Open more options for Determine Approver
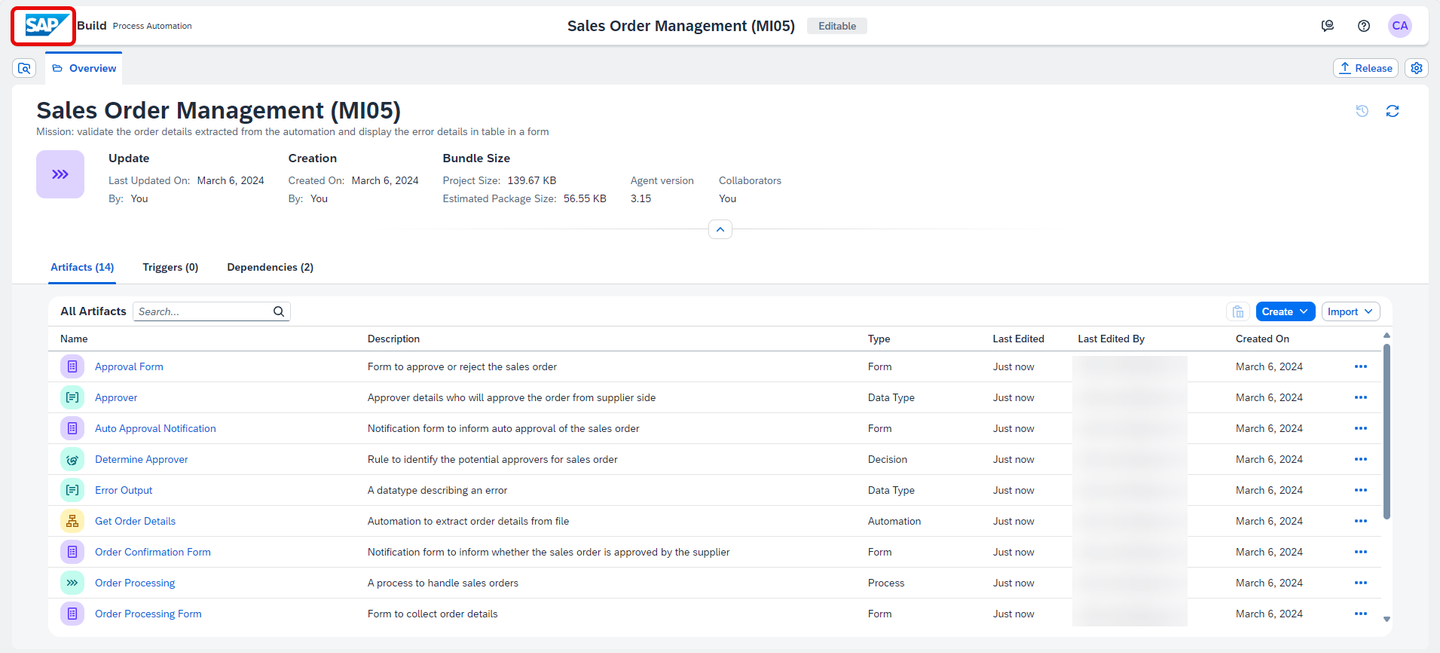 [x=1360, y=460]
